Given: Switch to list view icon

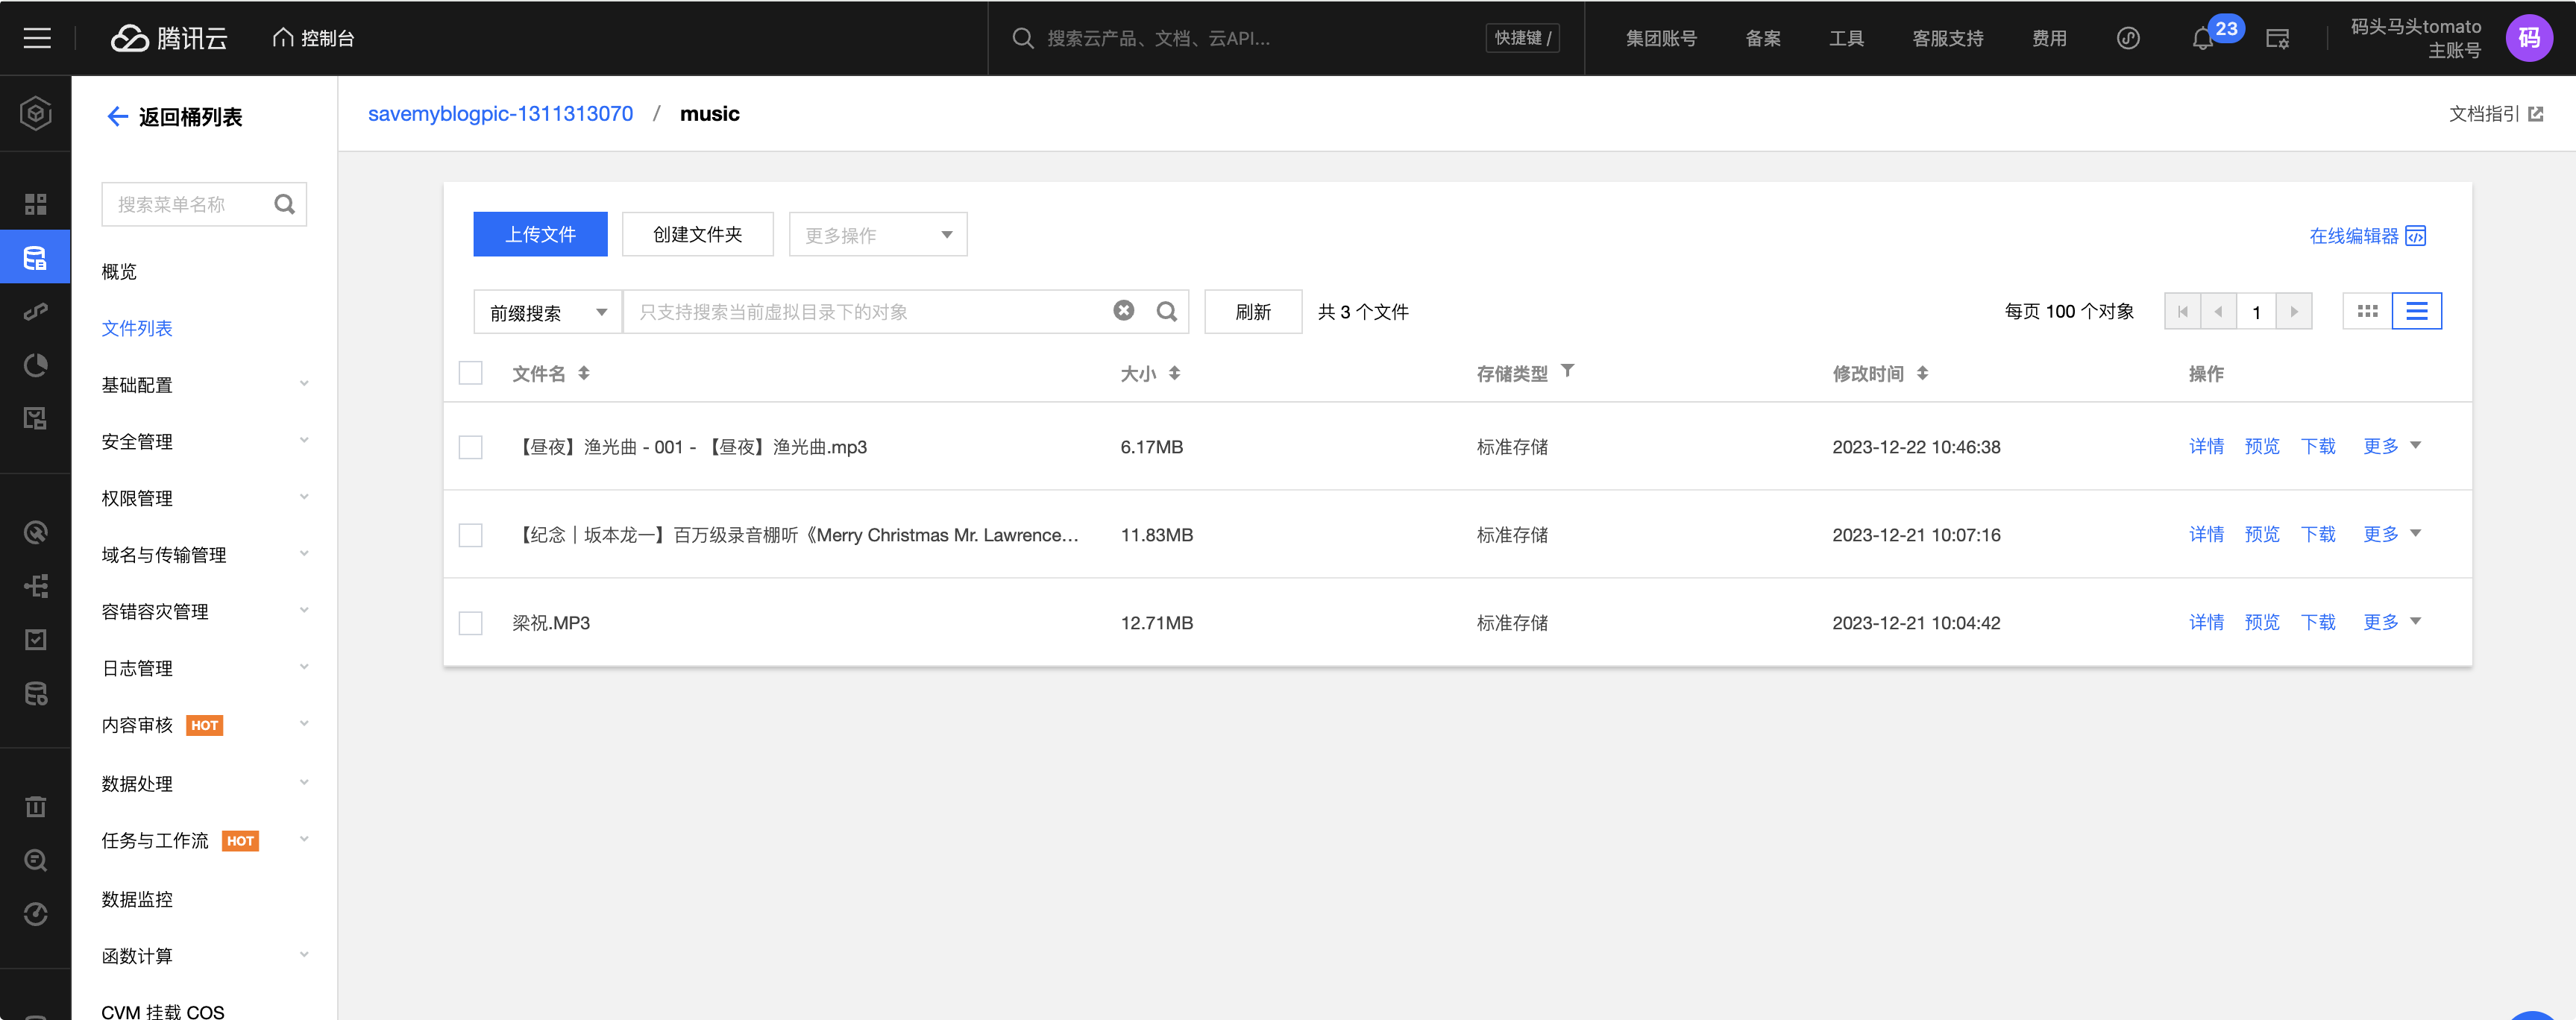Looking at the screenshot, I should (2416, 311).
